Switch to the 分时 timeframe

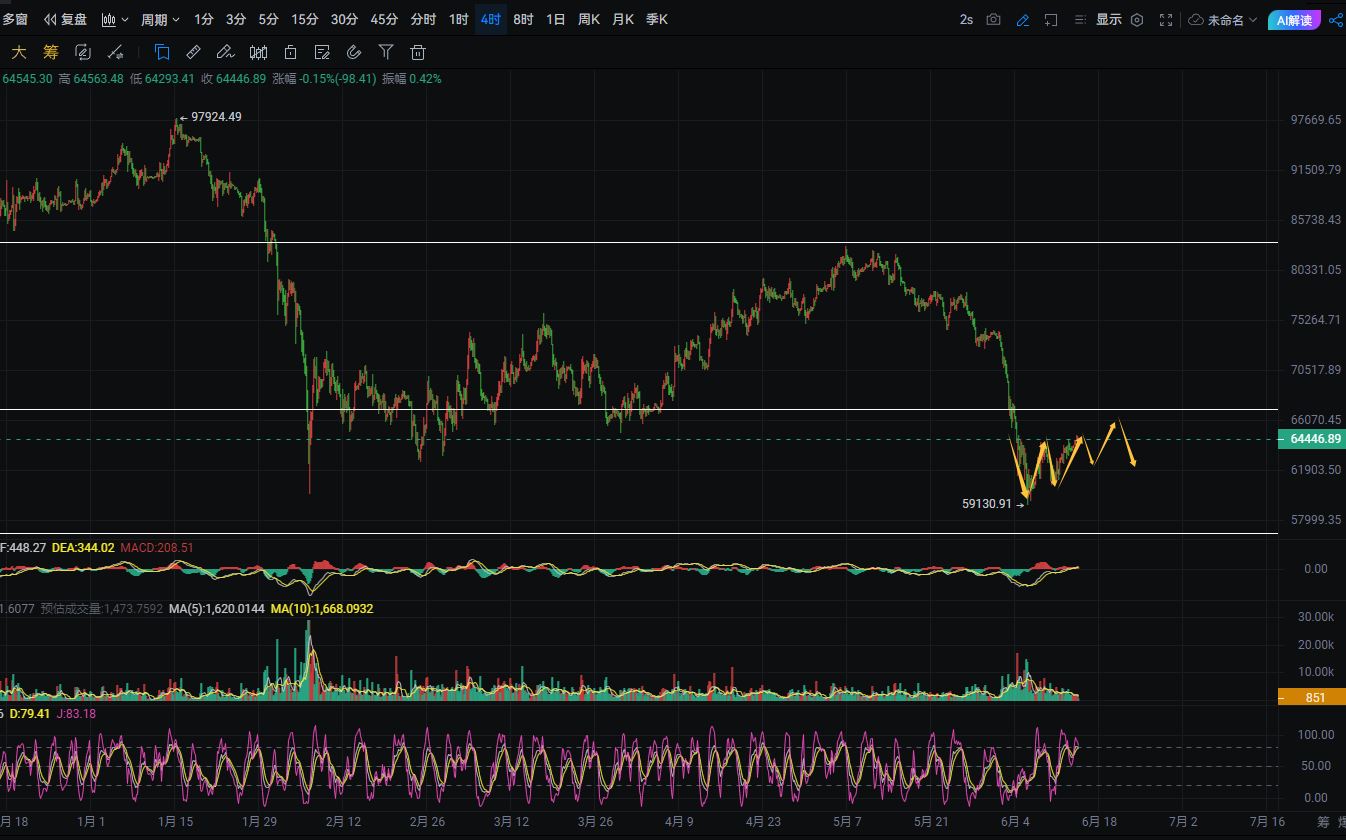(x=423, y=19)
